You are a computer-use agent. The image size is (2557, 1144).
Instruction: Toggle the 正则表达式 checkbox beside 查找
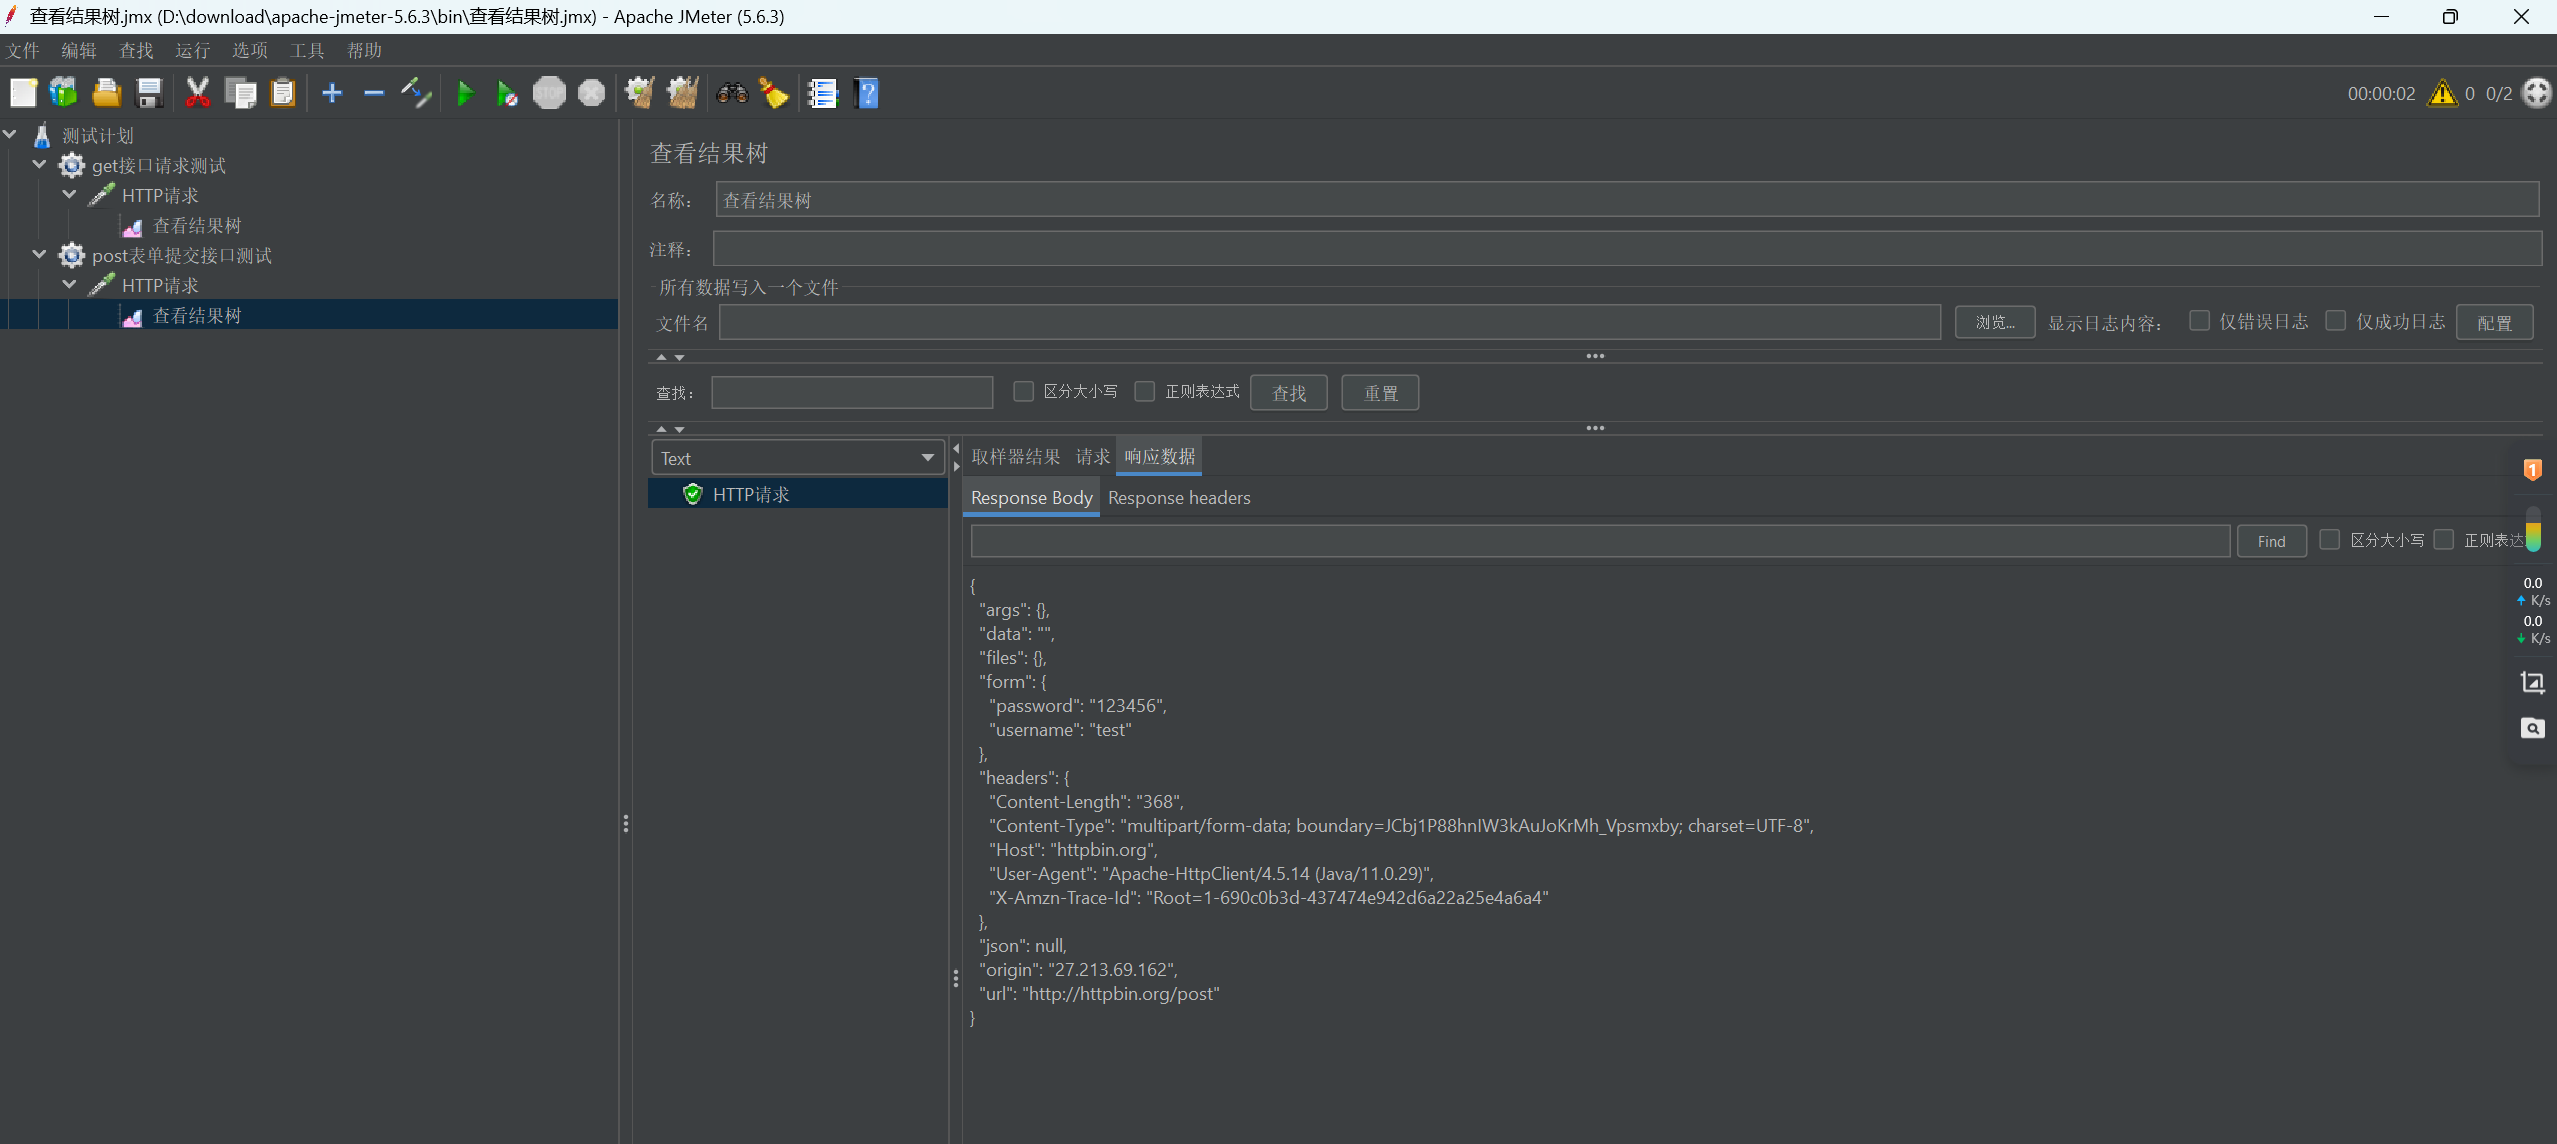click(1145, 391)
